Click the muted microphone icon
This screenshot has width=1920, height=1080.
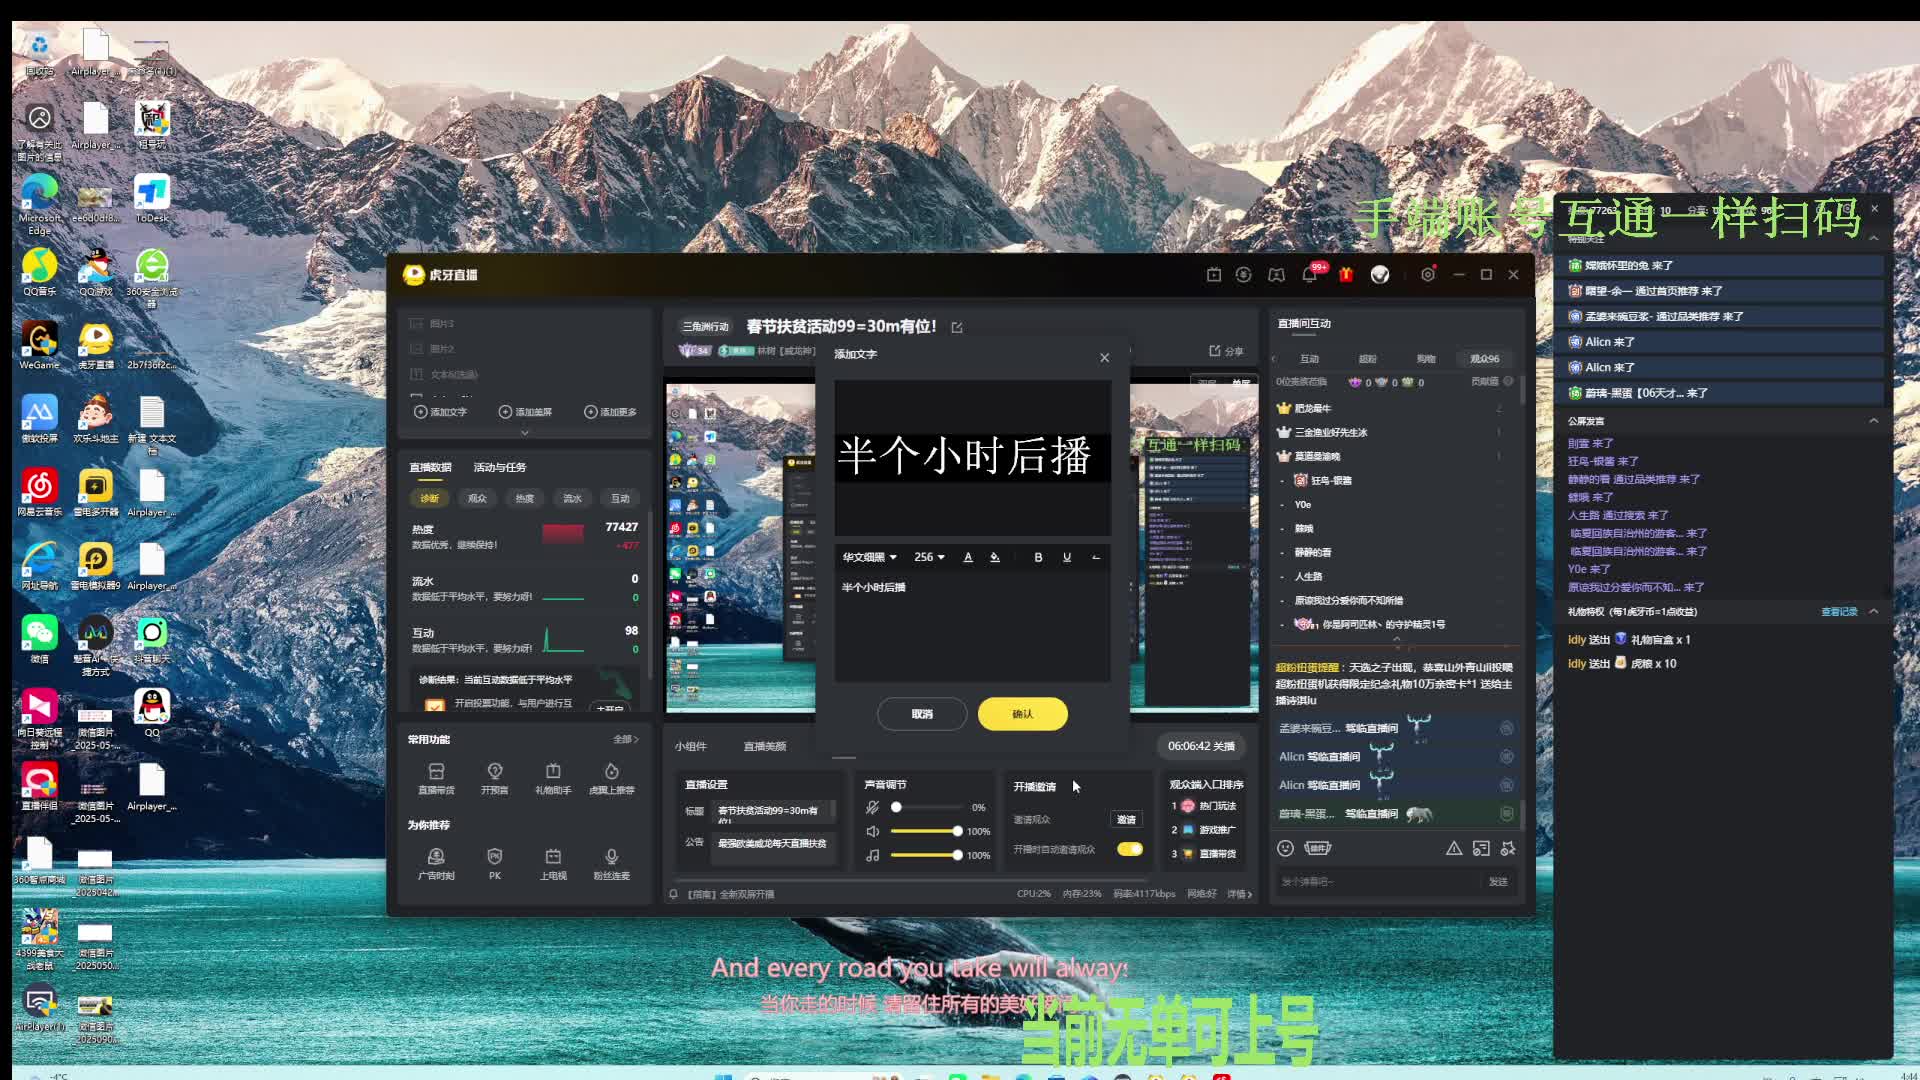click(x=873, y=807)
